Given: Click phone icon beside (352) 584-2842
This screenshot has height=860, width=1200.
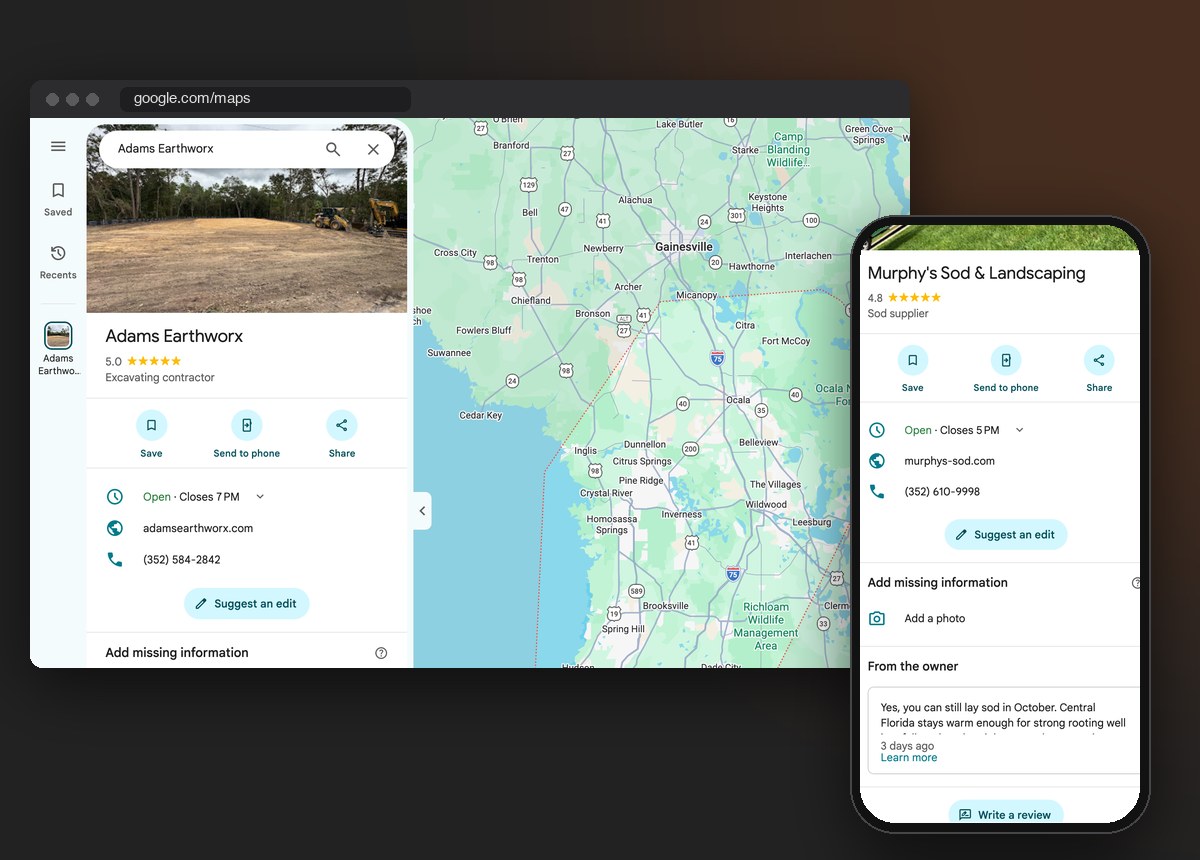Looking at the screenshot, I should point(115,560).
